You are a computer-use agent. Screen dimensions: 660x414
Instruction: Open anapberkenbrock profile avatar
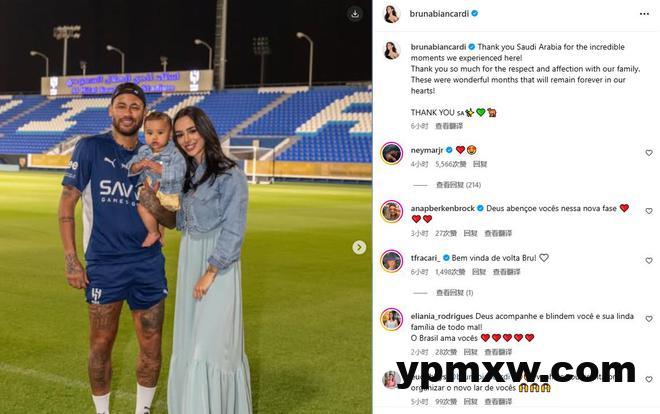click(392, 211)
